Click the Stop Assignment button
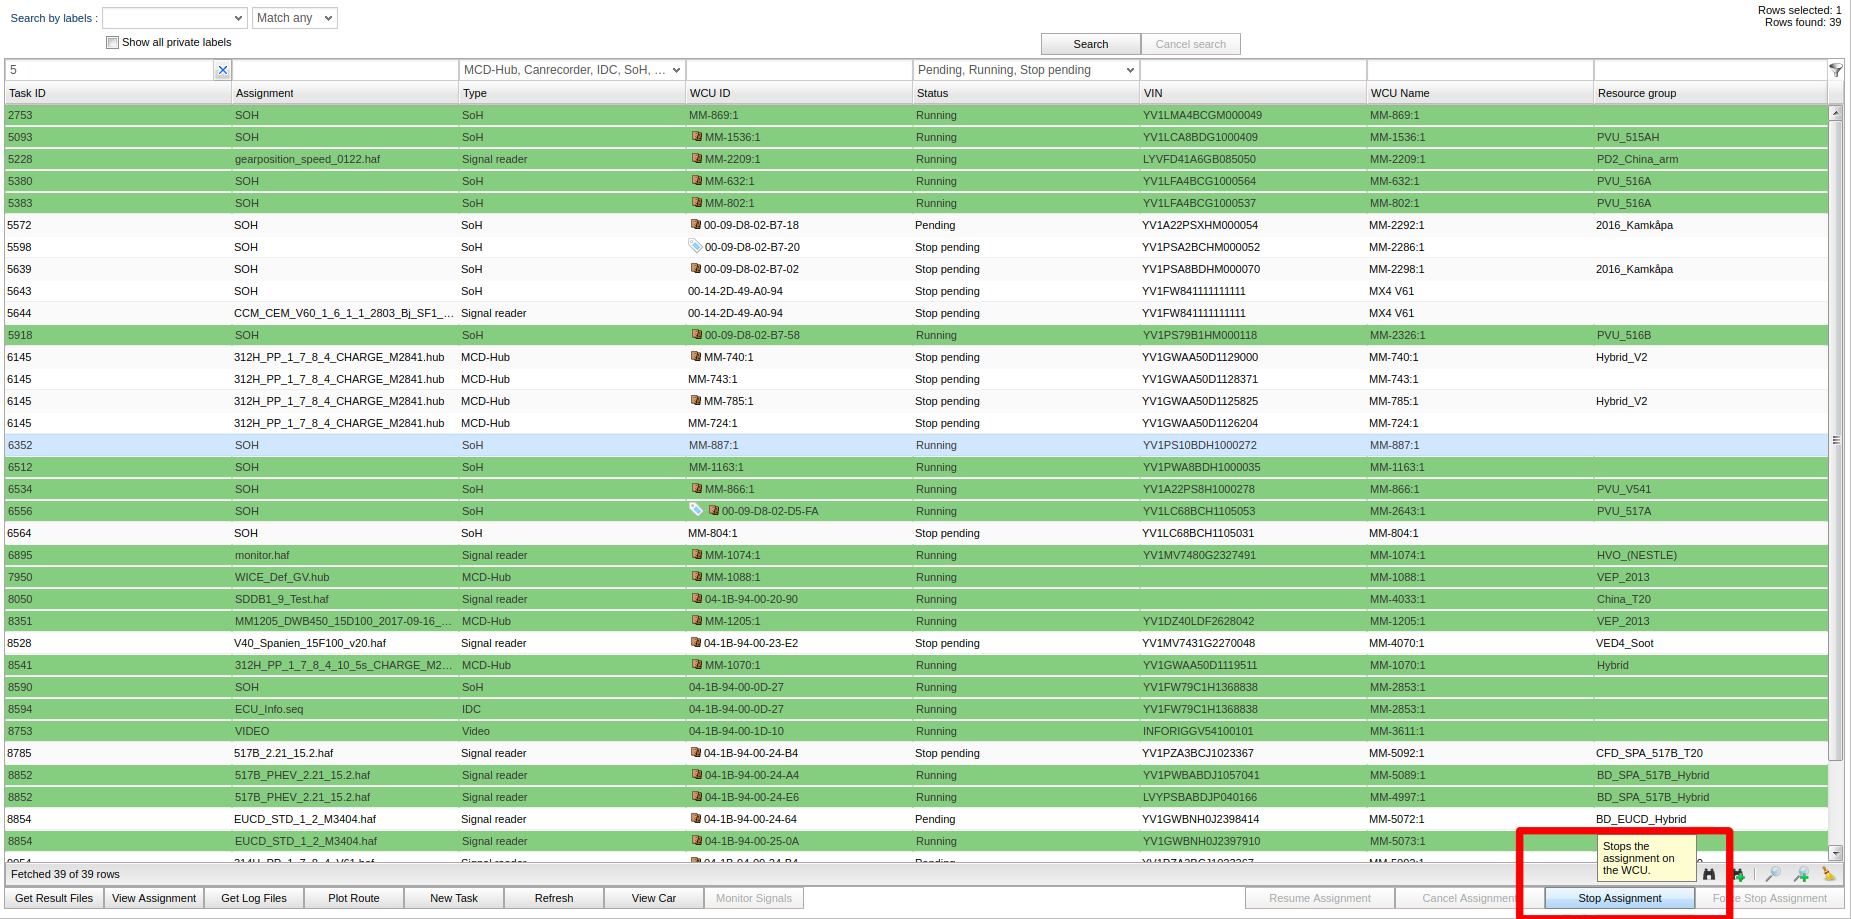The image size is (1851, 919). tap(1619, 898)
